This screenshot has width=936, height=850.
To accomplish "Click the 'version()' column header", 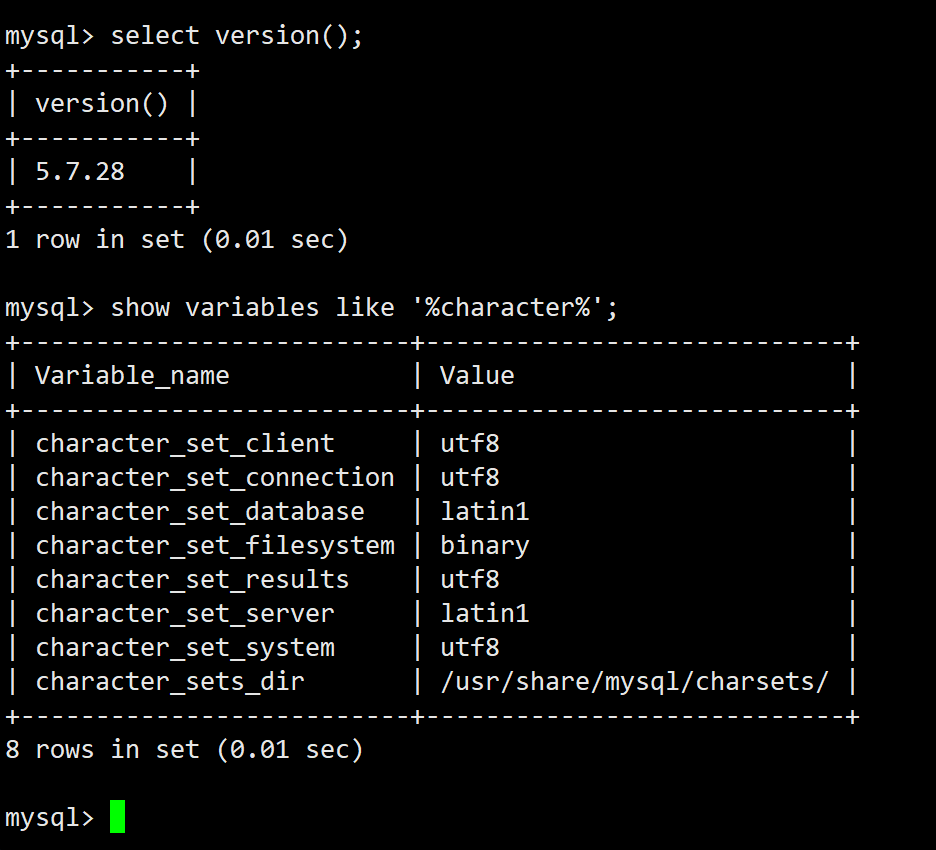I will (102, 104).
